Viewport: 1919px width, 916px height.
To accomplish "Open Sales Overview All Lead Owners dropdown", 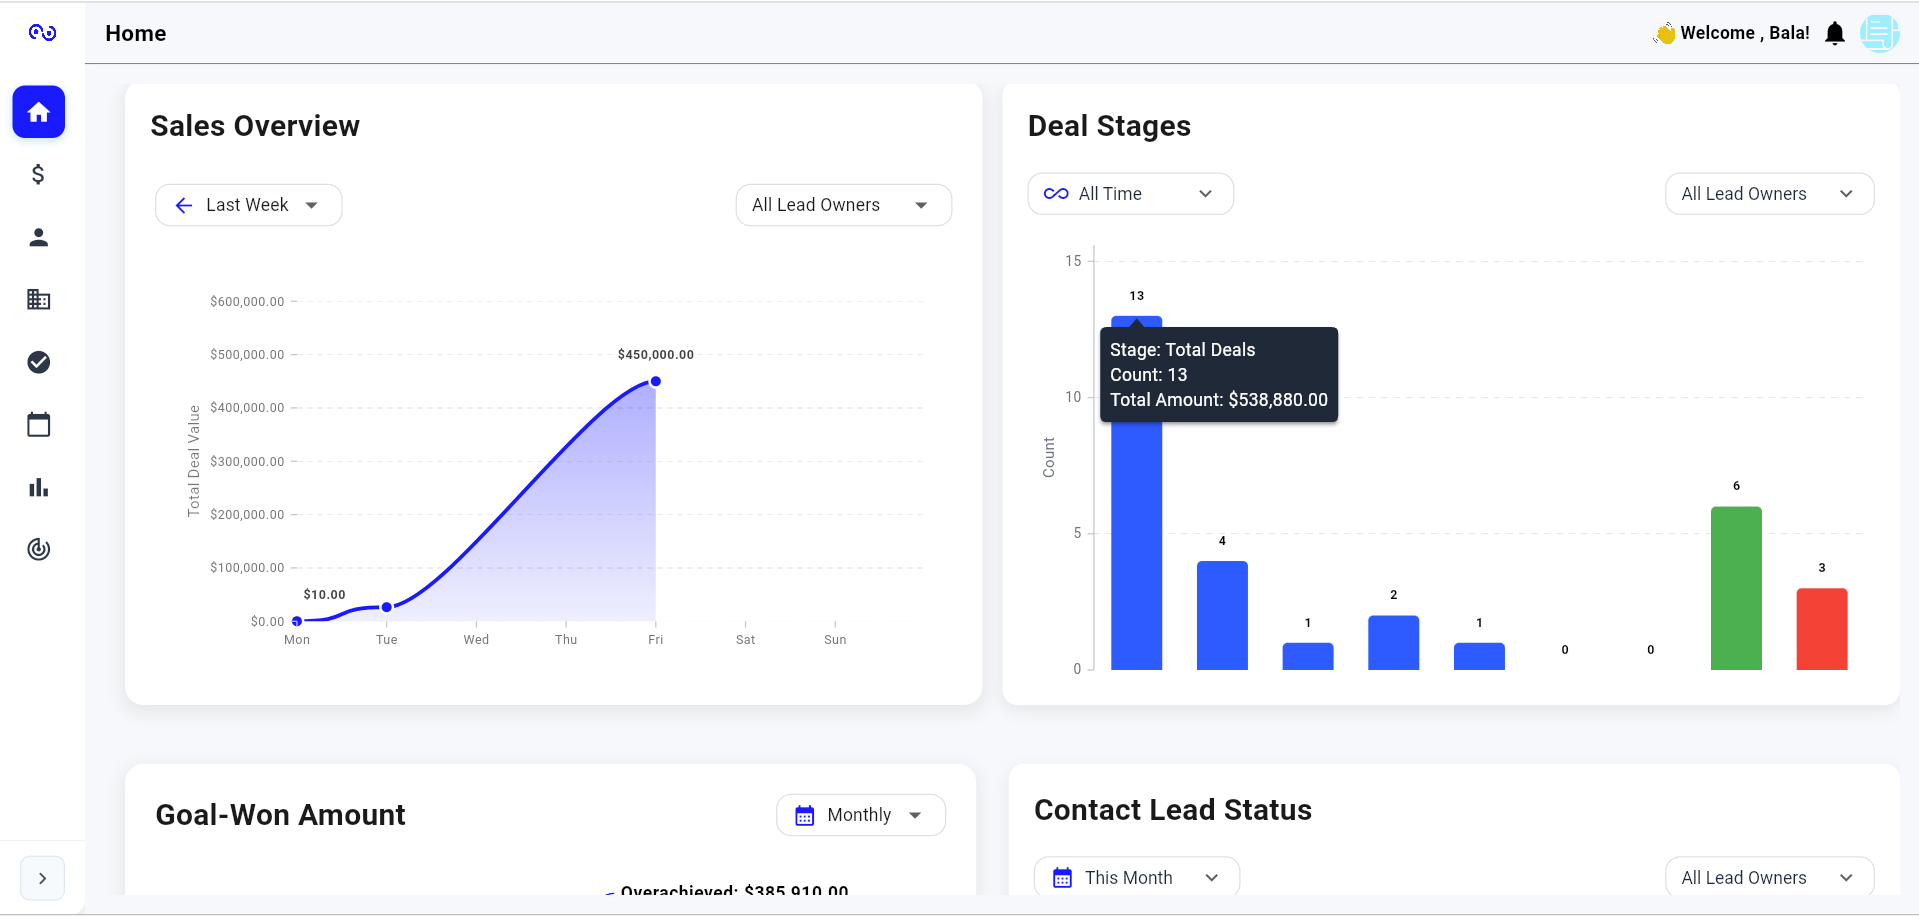I will pyautogui.click(x=843, y=205).
